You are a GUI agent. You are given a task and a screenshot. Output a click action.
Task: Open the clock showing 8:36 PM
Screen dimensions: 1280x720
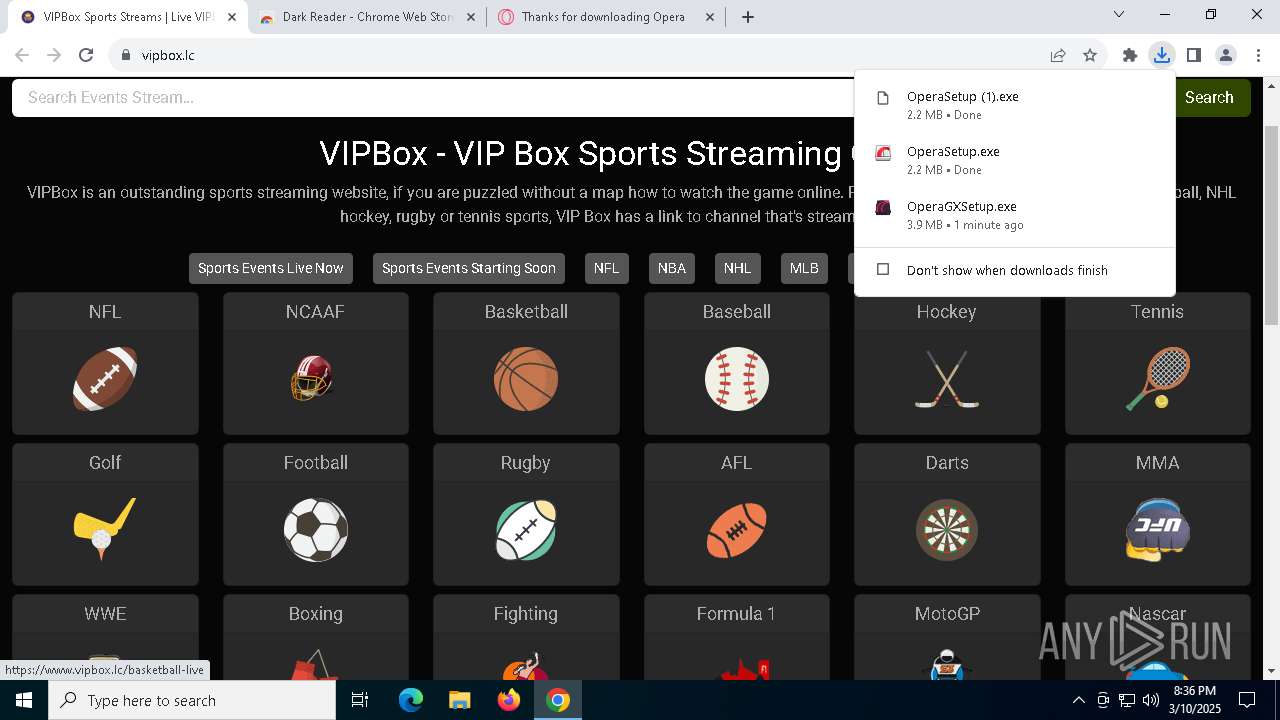(x=1195, y=700)
